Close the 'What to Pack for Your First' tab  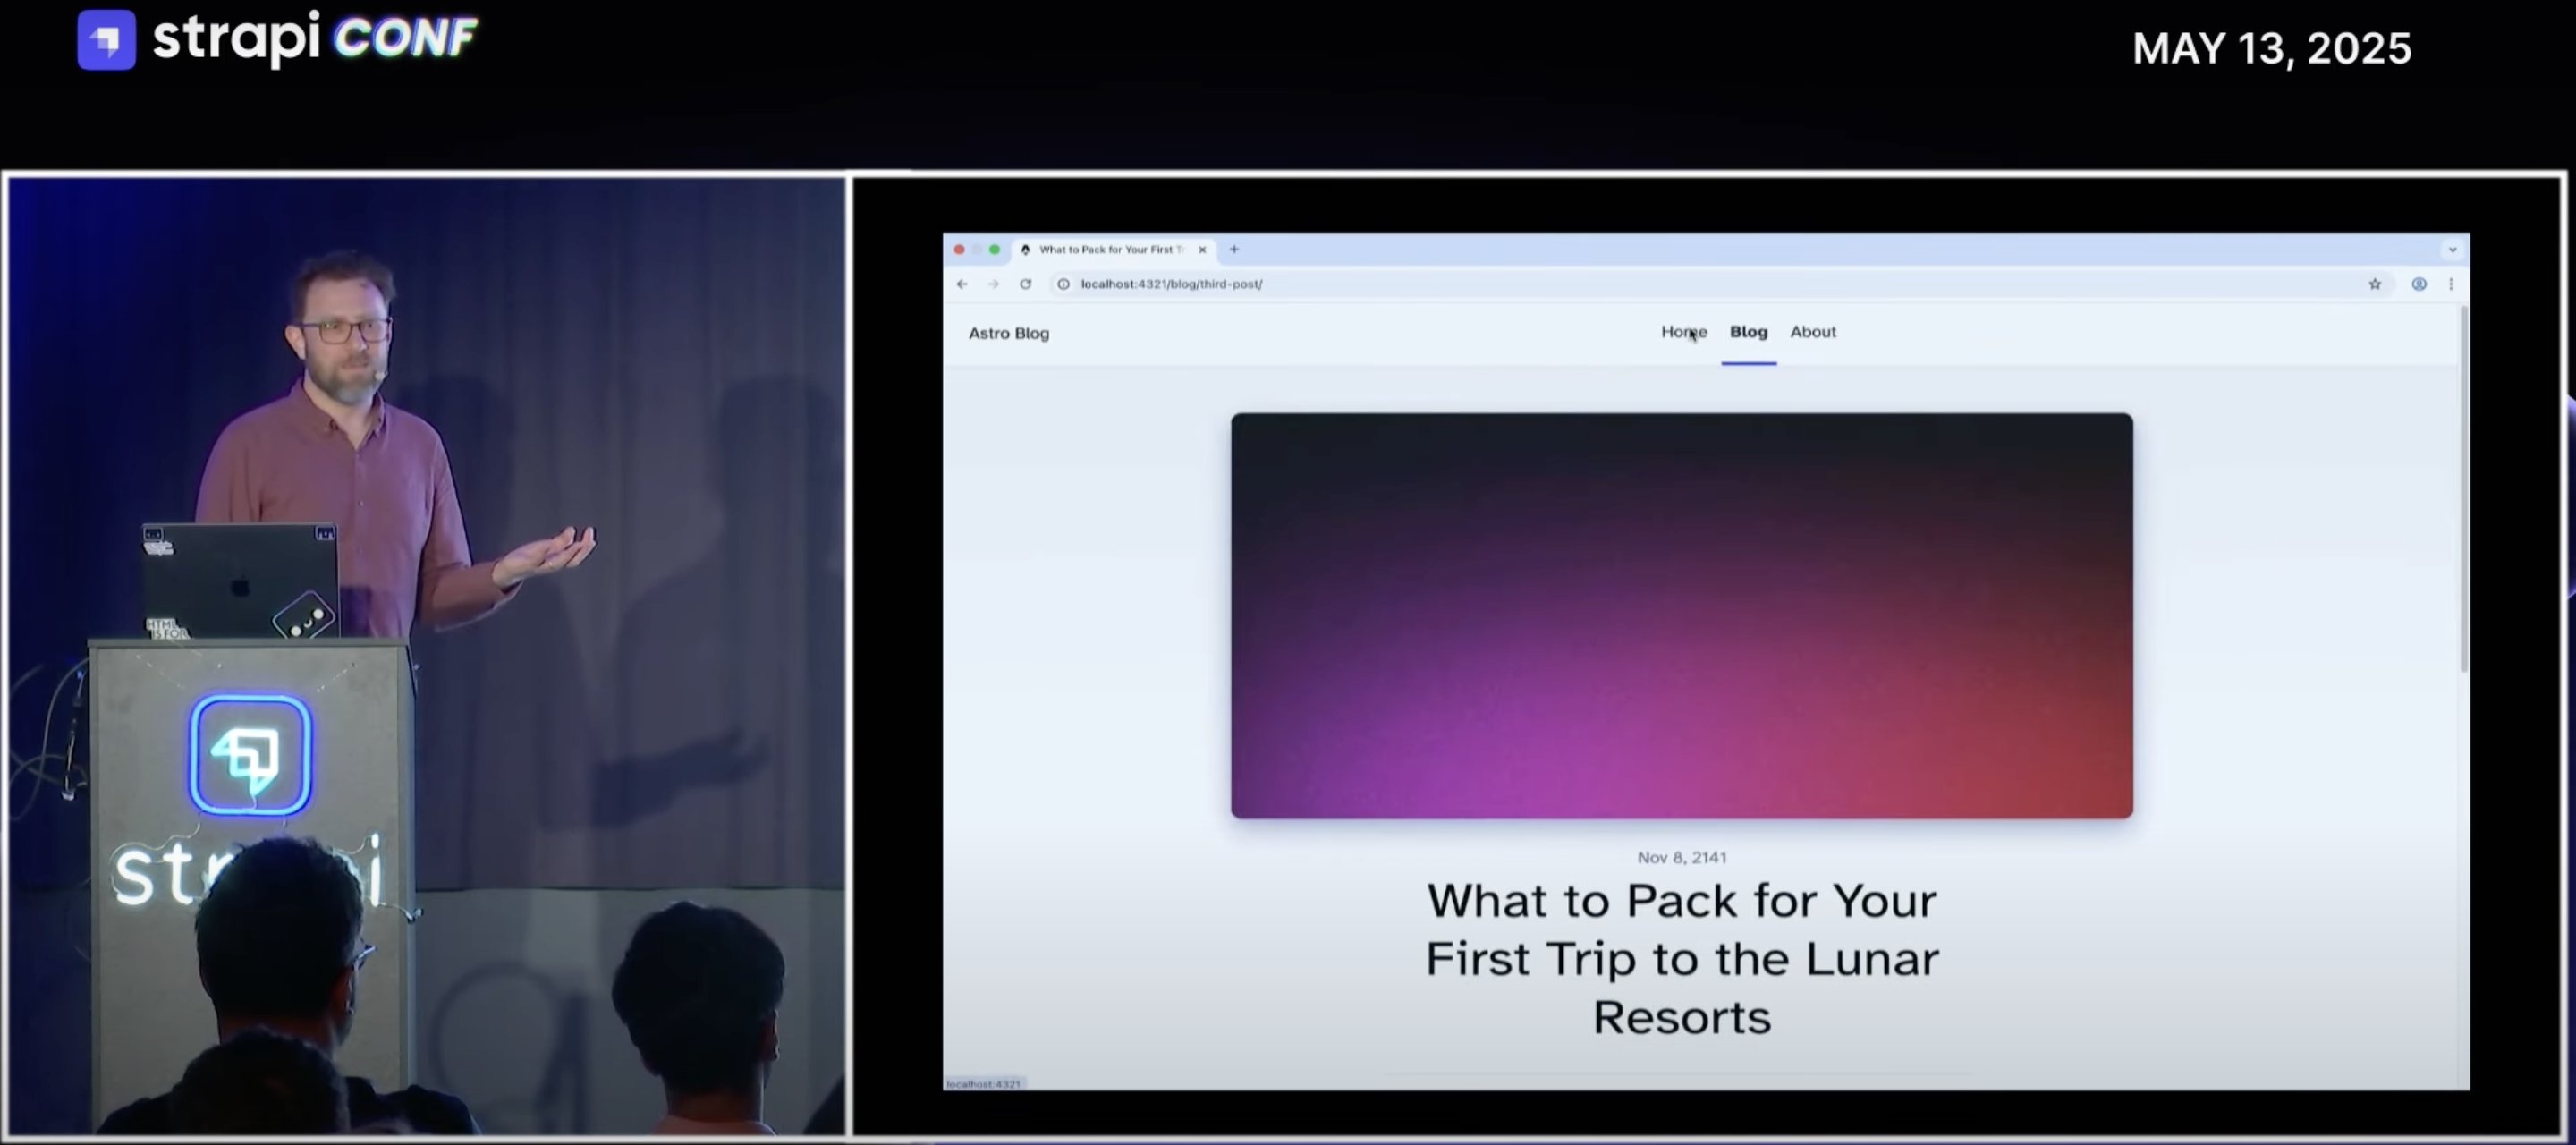pos(1202,250)
